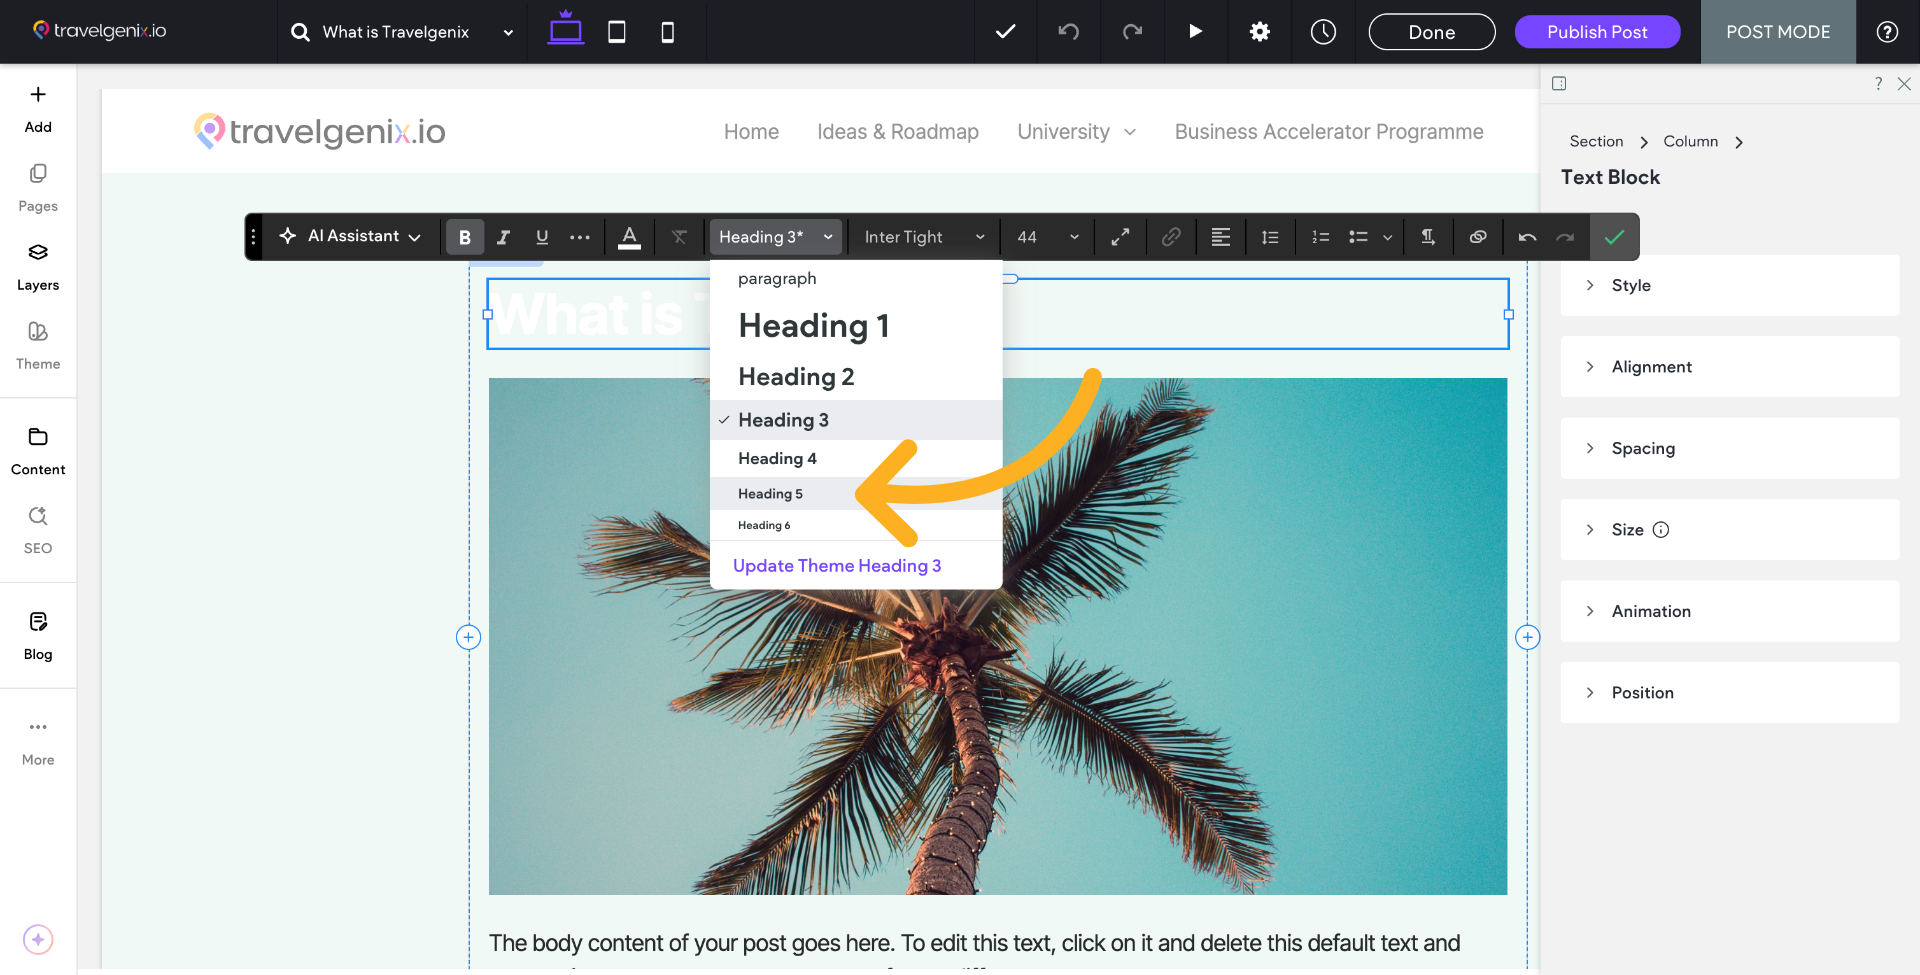1920x975 pixels.
Task: Open the Layers panel in sidebar
Action: pyautogui.click(x=38, y=266)
